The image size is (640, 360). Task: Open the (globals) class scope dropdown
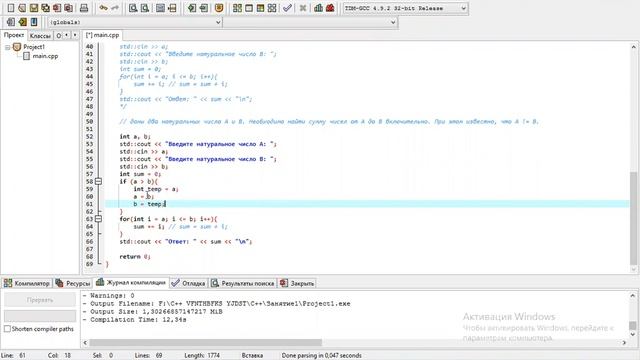(218, 22)
